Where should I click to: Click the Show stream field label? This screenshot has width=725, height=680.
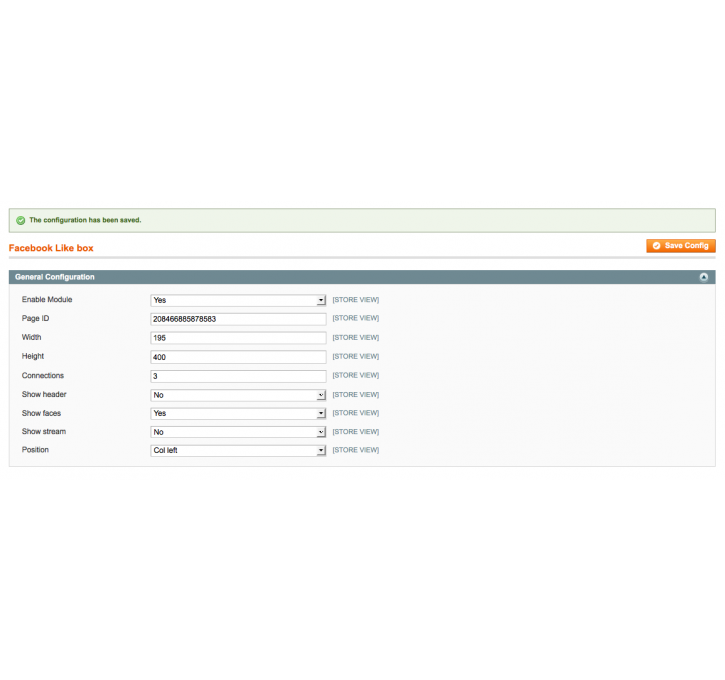44,431
